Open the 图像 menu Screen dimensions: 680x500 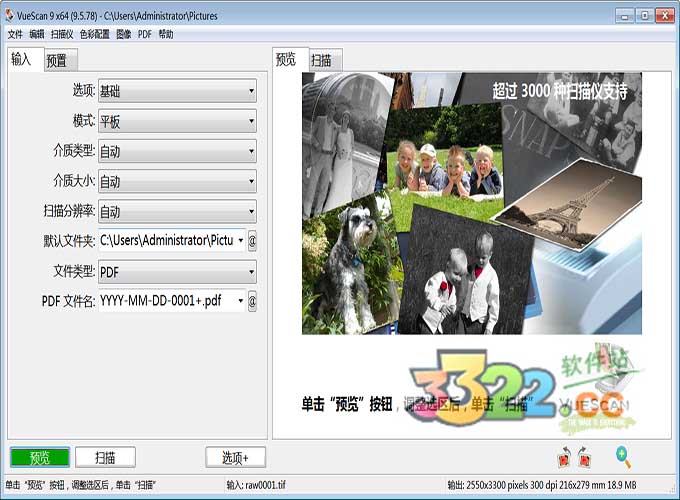click(x=124, y=34)
